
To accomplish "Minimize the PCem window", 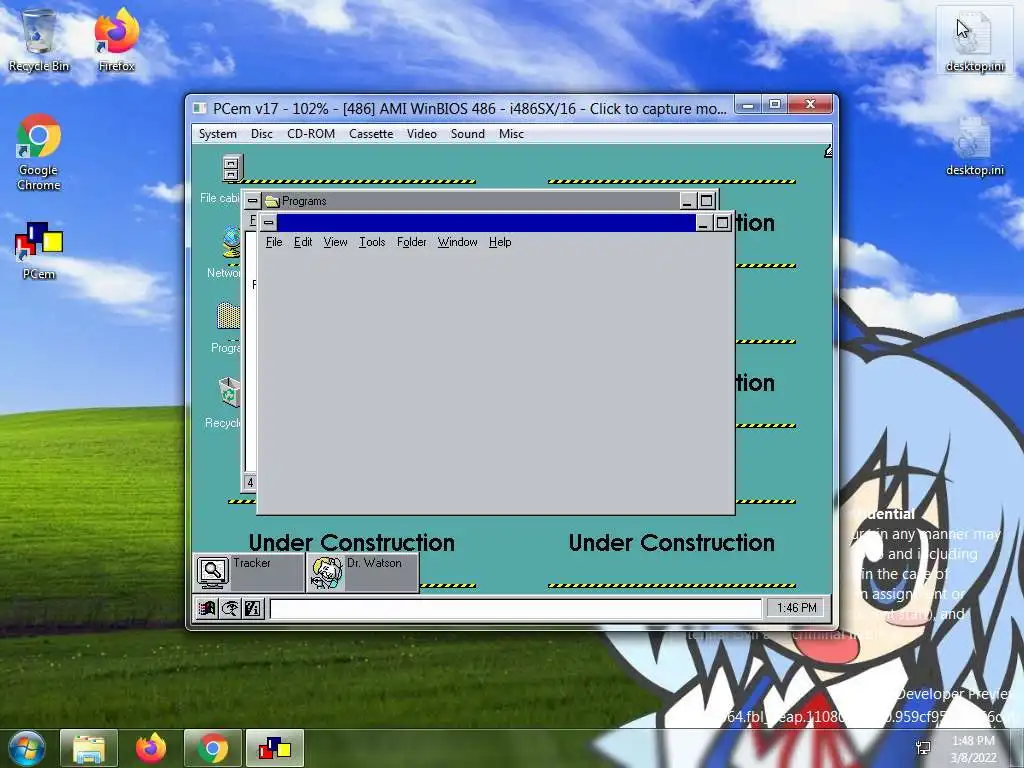I will coord(748,104).
